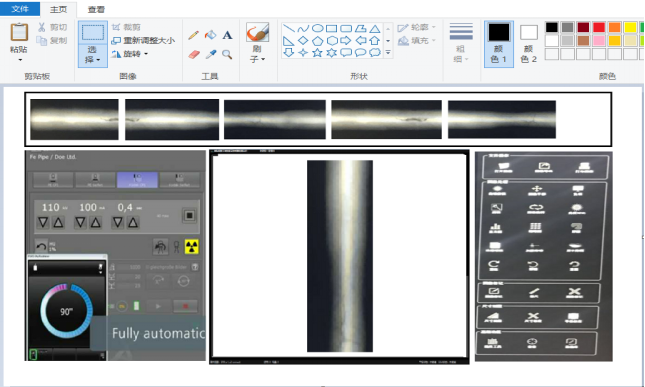Select the Fill with color bucket tool

[x=211, y=35]
